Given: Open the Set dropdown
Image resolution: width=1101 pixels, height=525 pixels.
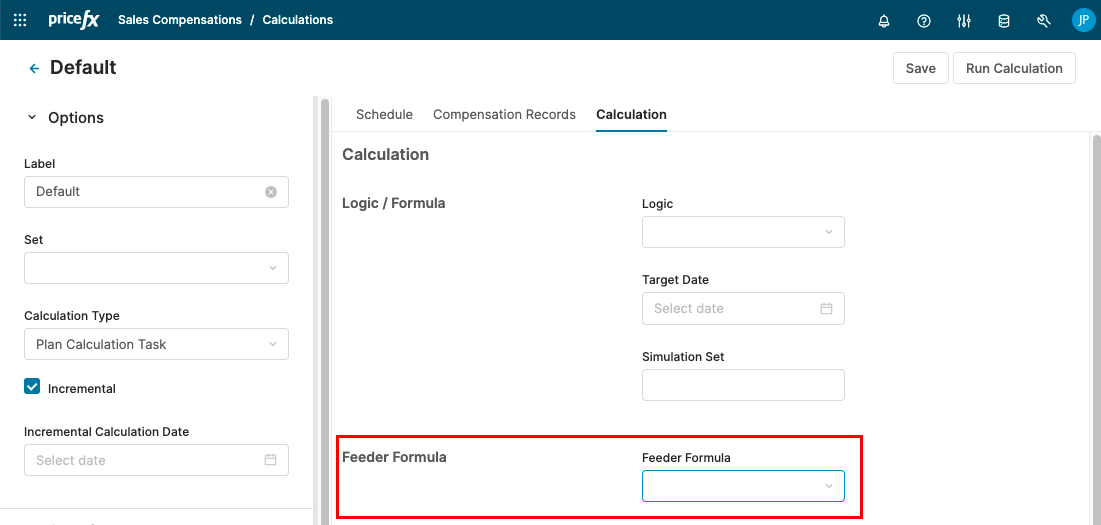Looking at the screenshot, I should point(156,268).
